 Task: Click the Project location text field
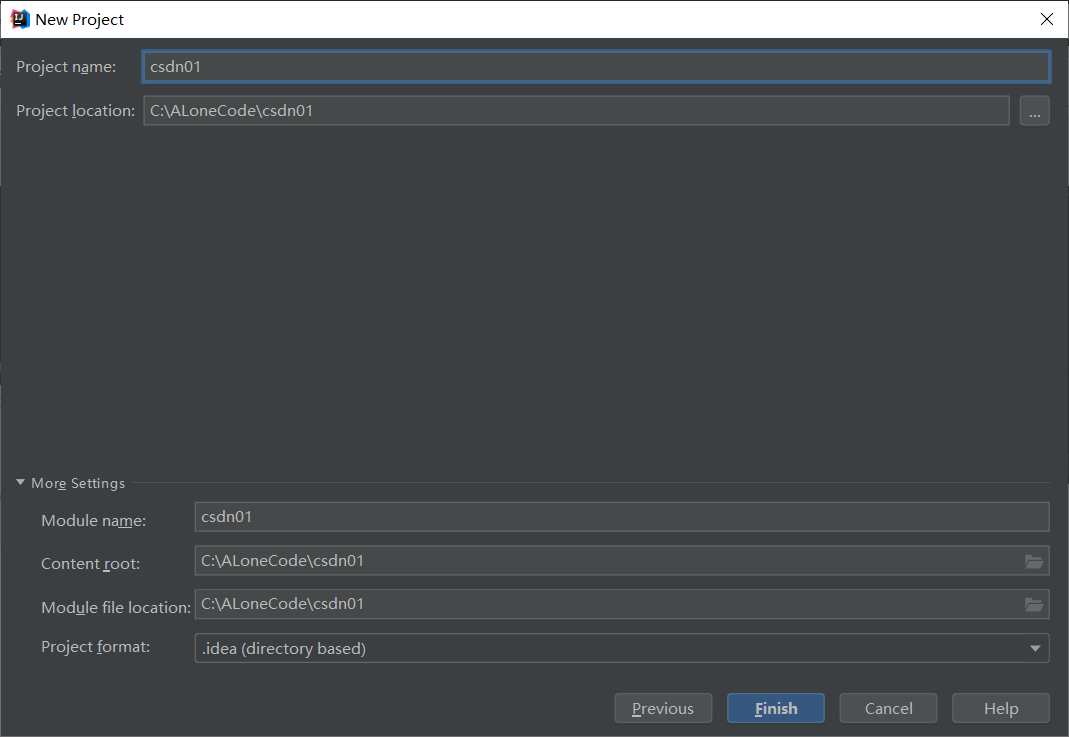pyautogui.click(x=576, y=110)
